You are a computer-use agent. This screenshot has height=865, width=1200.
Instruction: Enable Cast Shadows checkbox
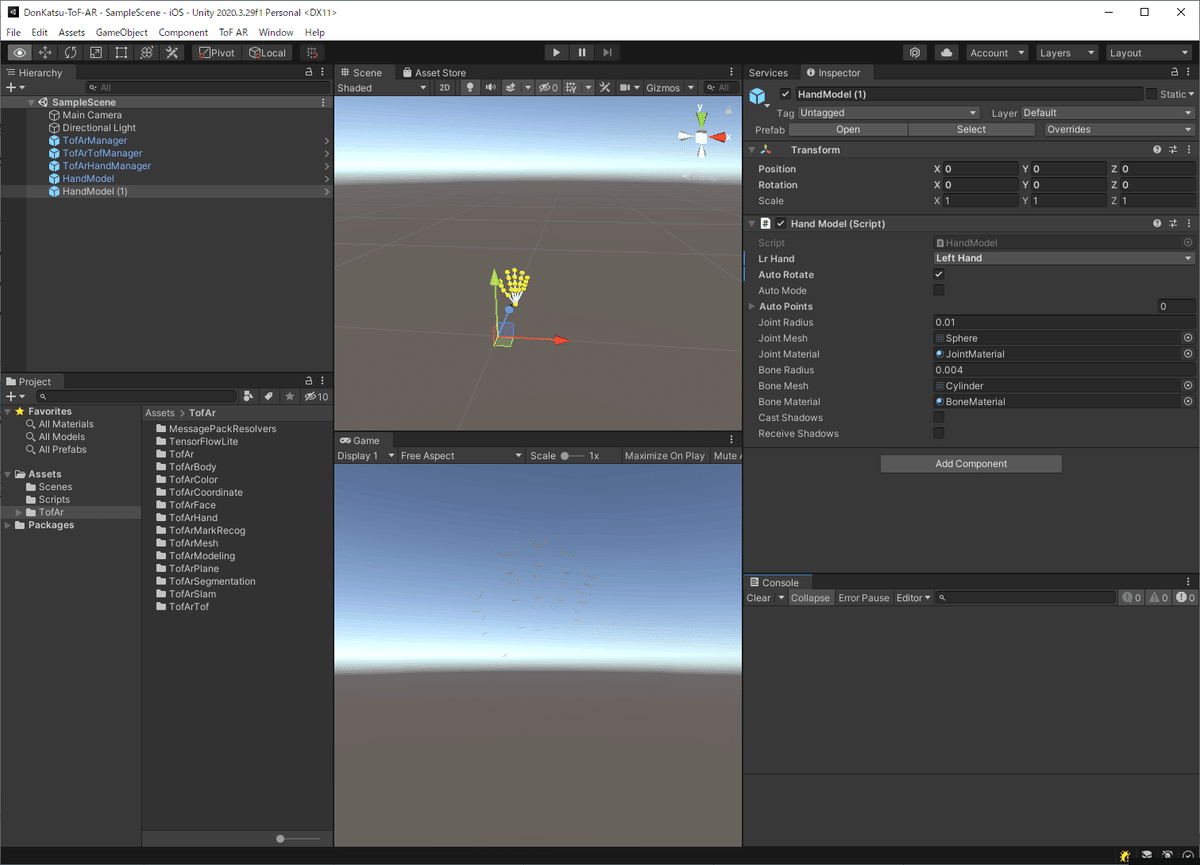click(x=939, y=417)
